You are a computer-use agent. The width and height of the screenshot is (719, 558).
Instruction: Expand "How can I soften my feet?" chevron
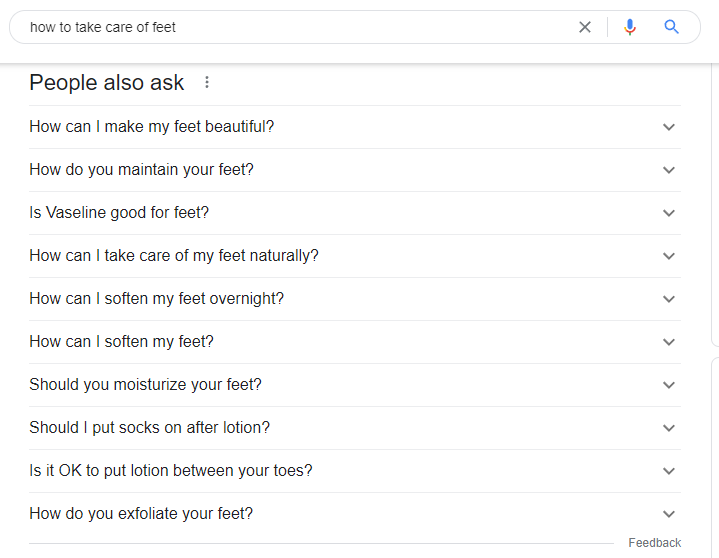pos(669,342)
